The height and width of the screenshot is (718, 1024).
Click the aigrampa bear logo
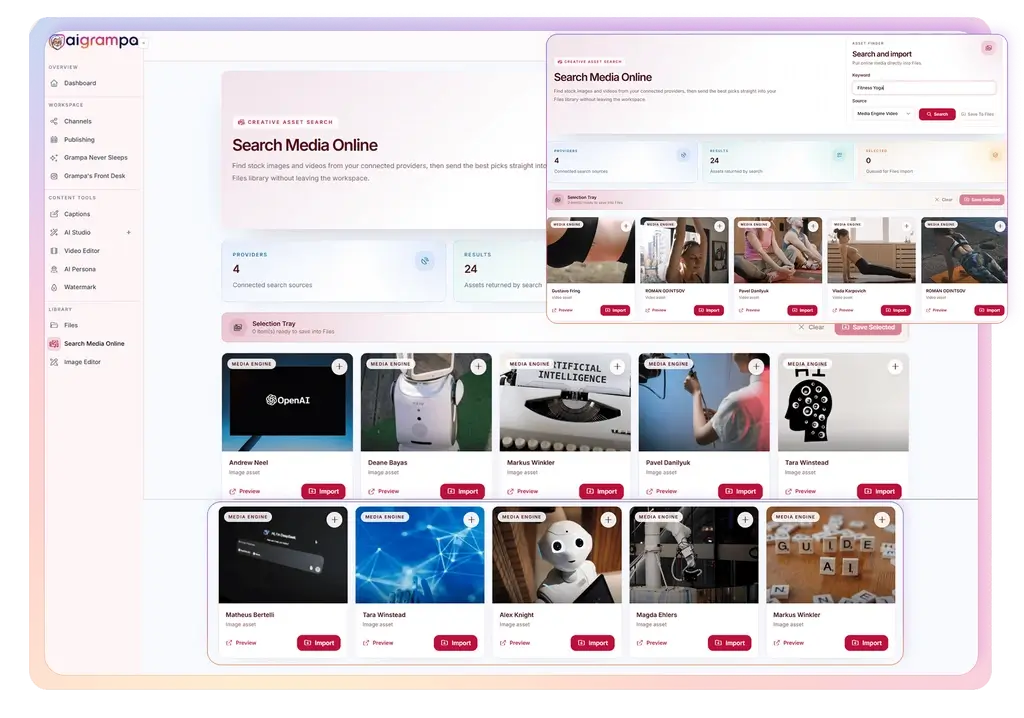tap(57, 42)
